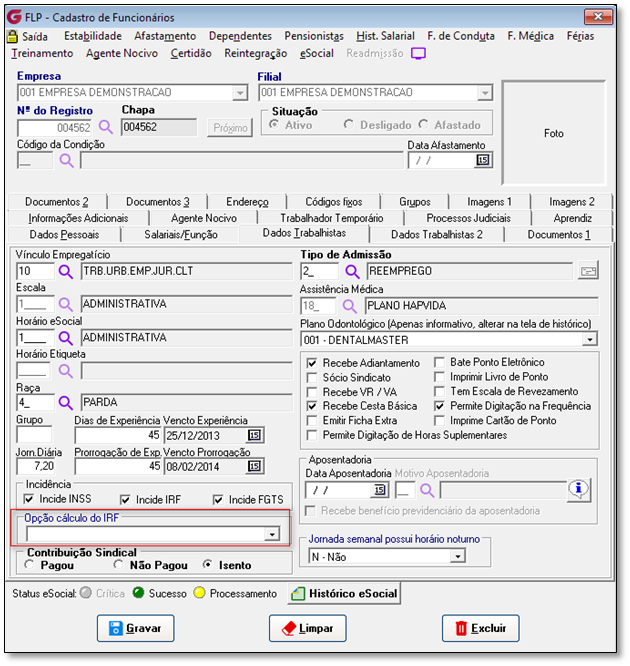The width and height of the screenshot is (630, 666).
Task: Click Escala lookup magnifier icon
Action: pyautogui.click(x=65, y=304)
